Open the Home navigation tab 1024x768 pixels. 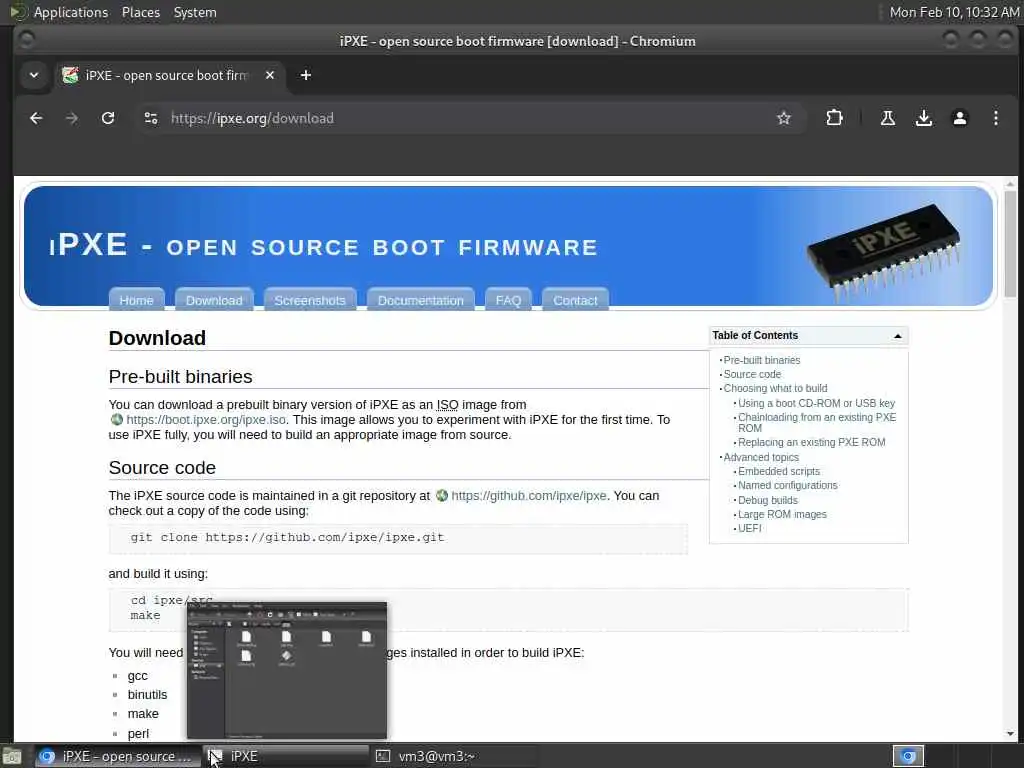[136, 300]
